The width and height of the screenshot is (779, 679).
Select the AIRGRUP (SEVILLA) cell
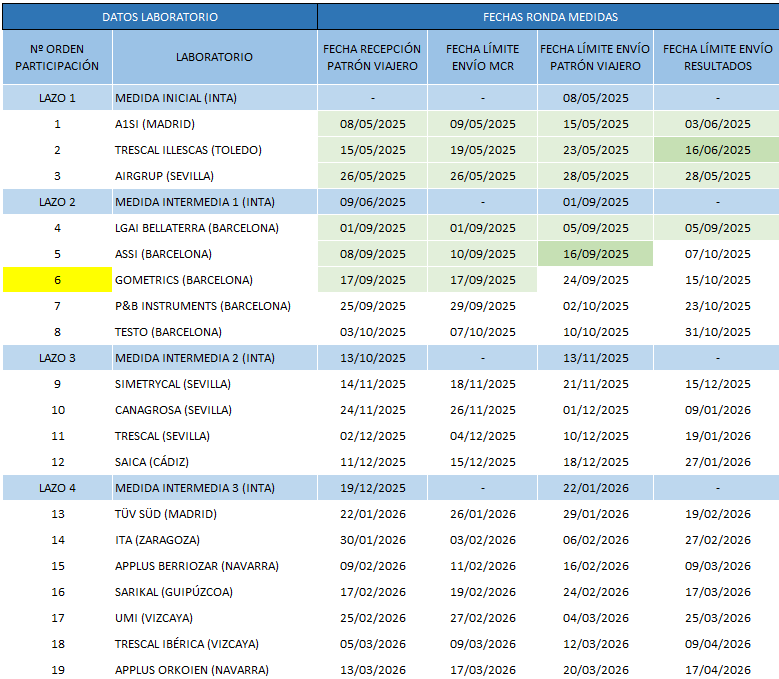(215, 176)
